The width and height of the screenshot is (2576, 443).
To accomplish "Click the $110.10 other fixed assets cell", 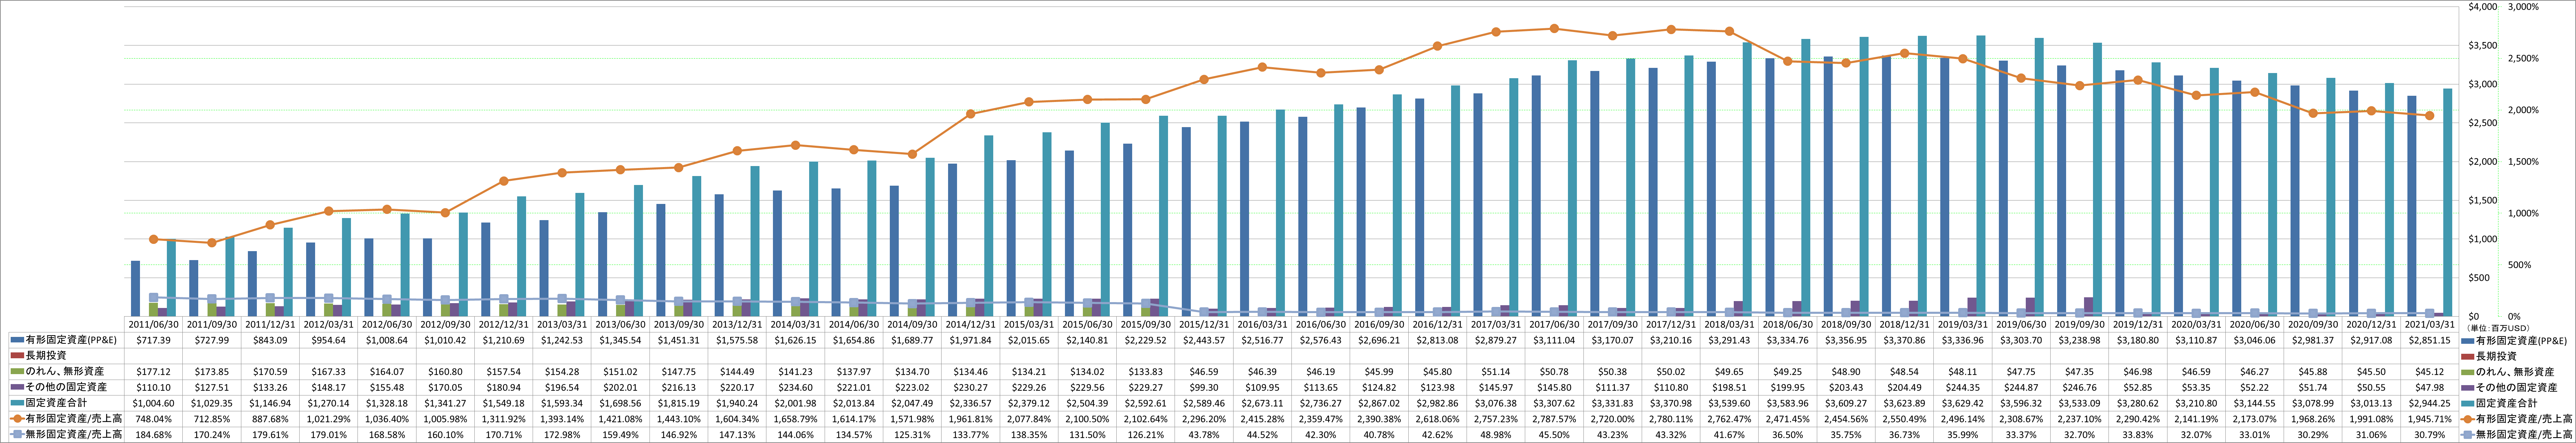I will pos(154,387).
